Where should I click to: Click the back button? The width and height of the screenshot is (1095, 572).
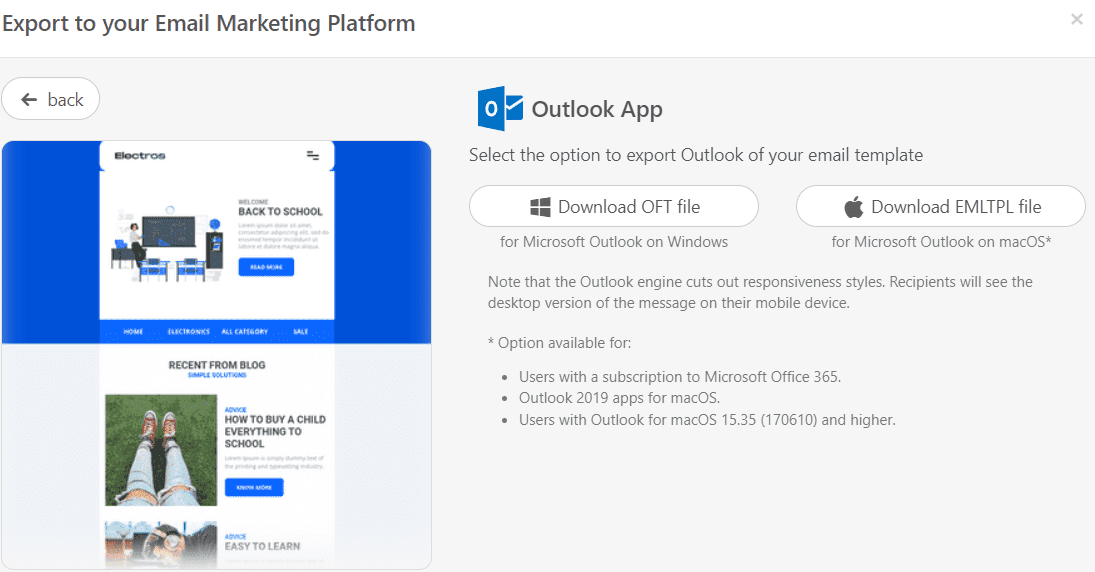tap(50, 99)
